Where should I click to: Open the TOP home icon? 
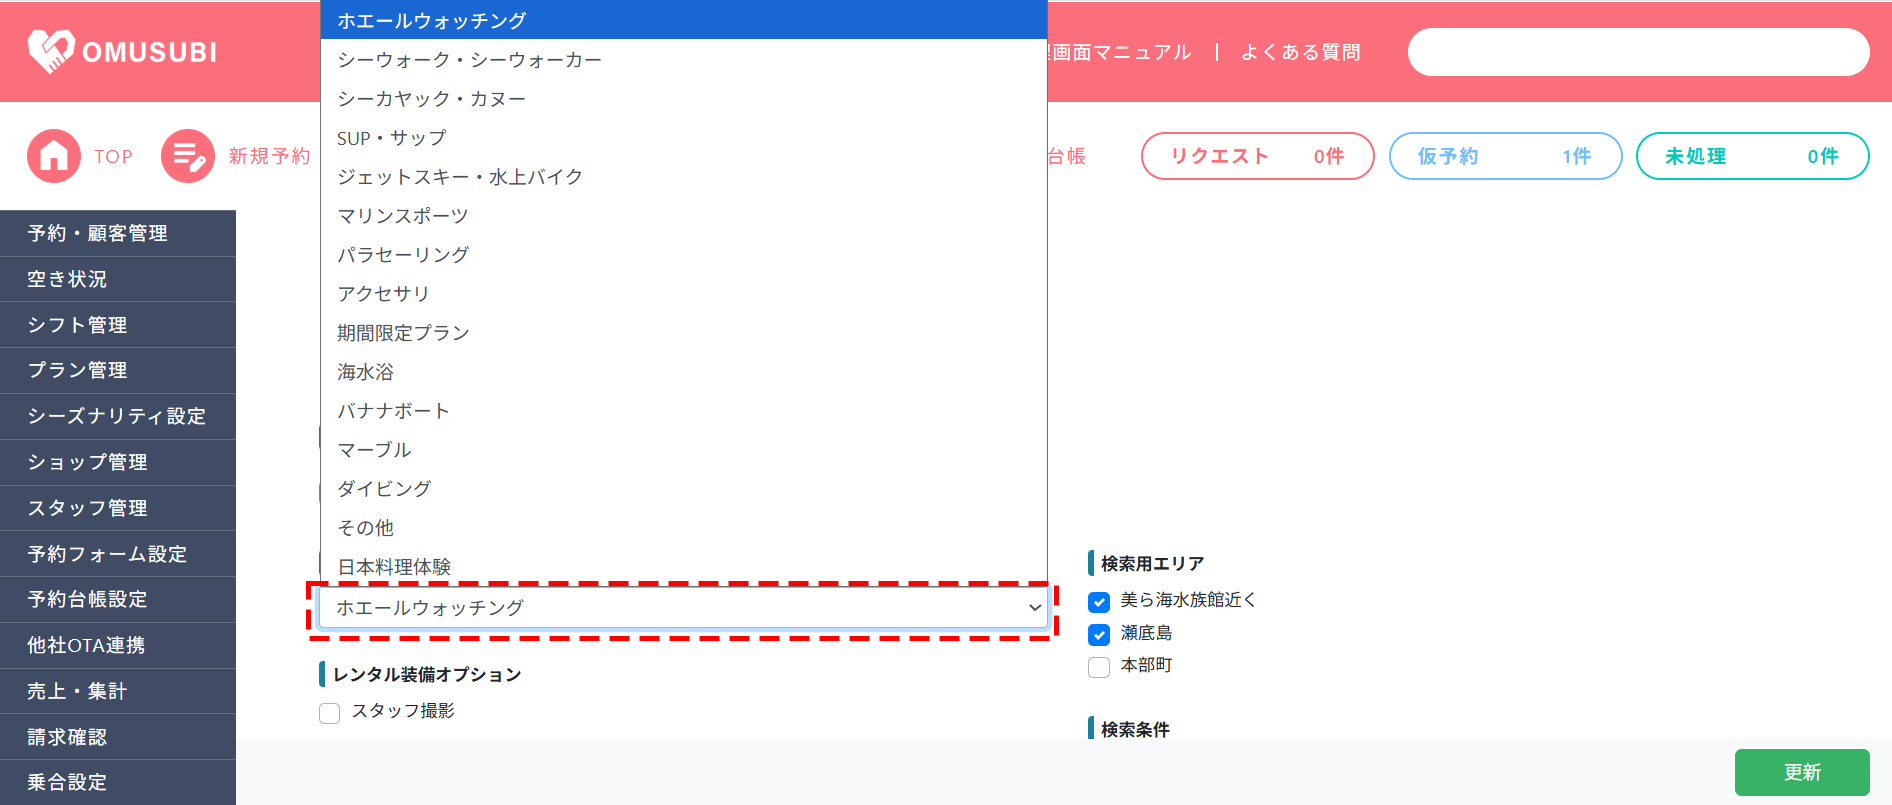(54, 156)
